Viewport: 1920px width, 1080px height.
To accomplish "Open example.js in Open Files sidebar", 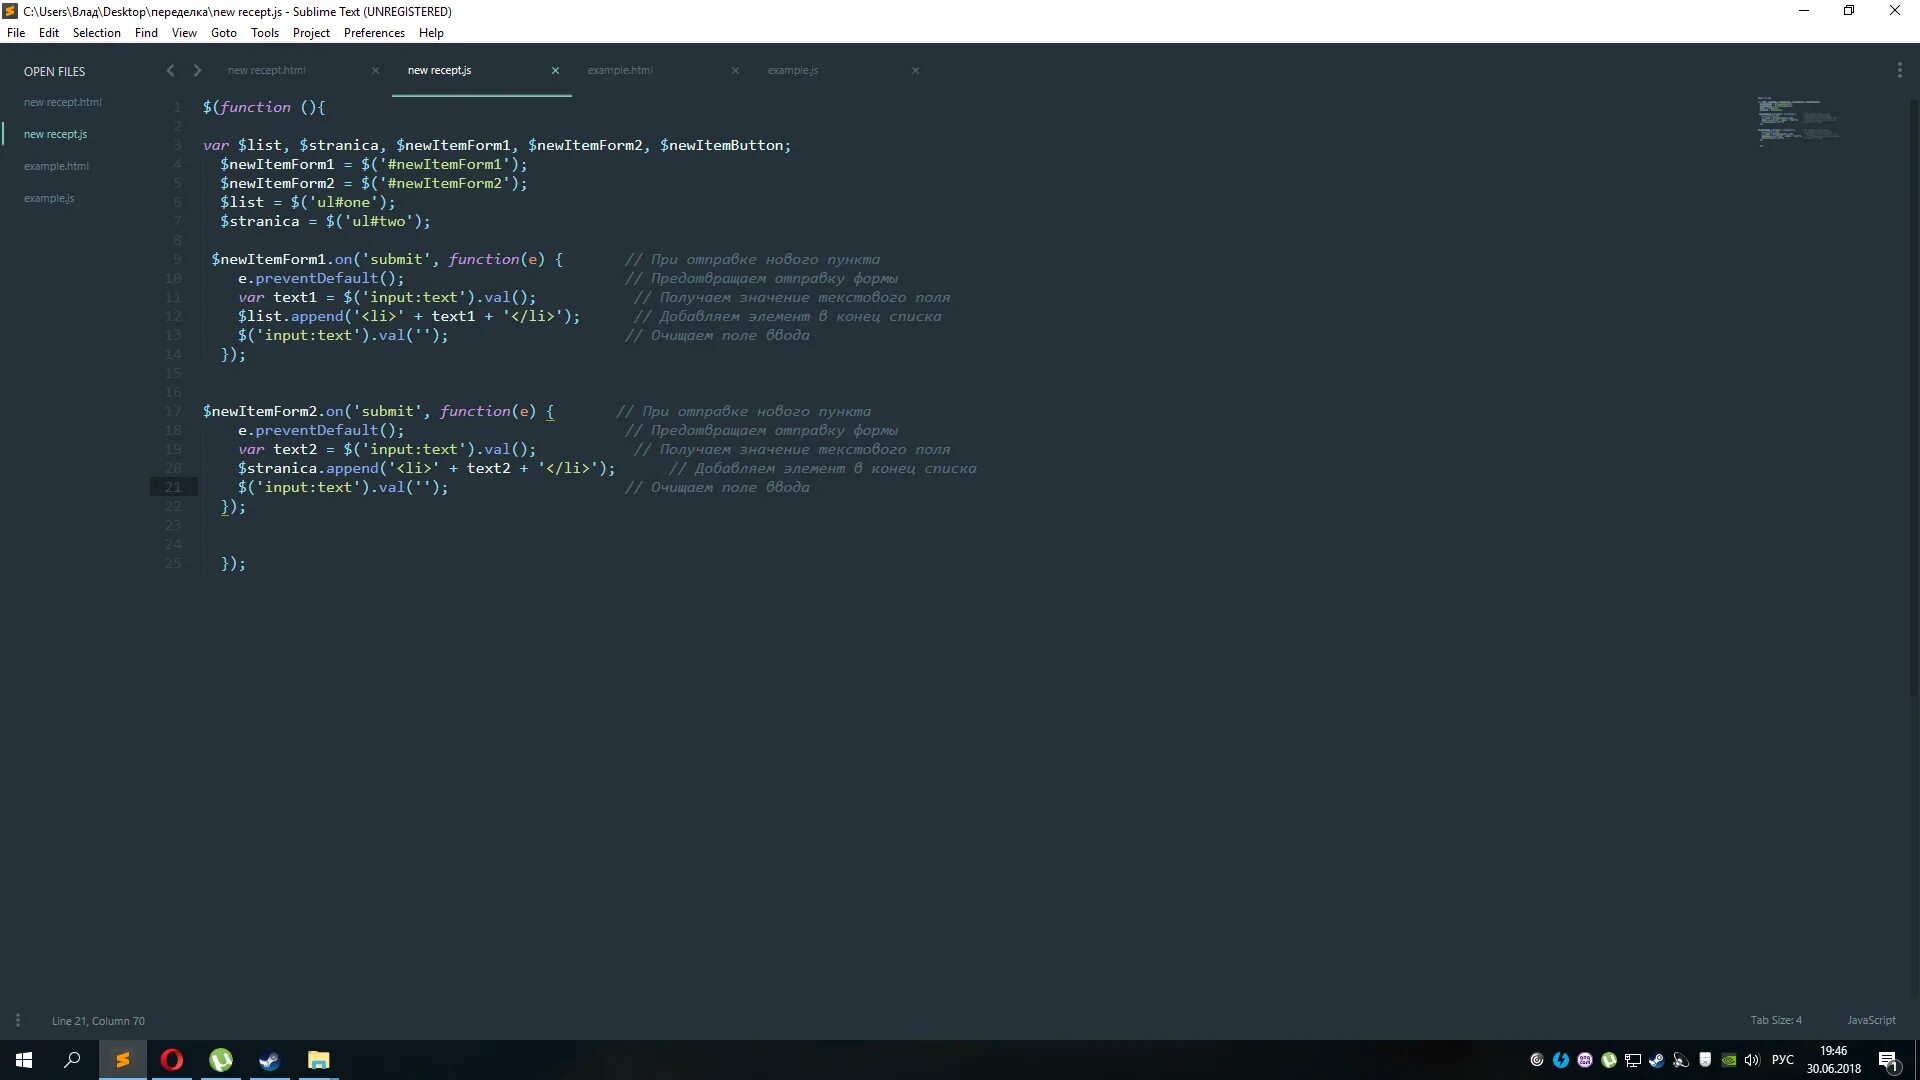I will click(x=49, y=198).
